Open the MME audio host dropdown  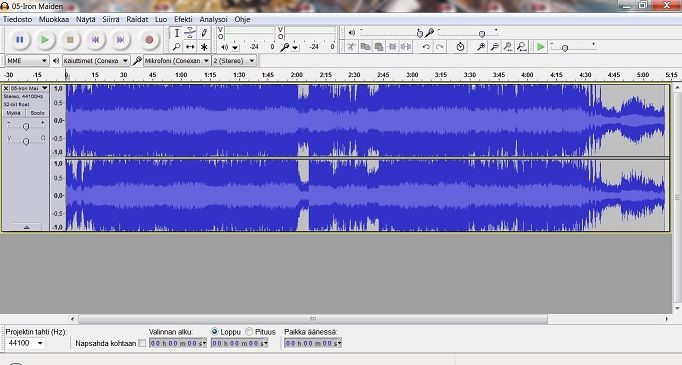pyautogui.click(x=27, y=60)
